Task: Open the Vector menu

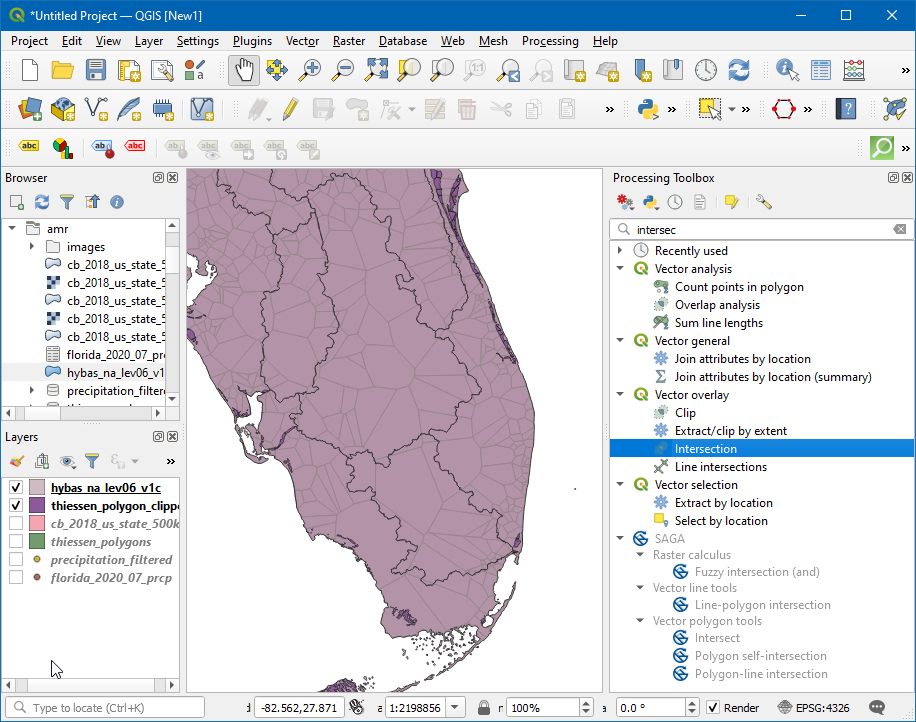Action: (x=302, y=41)
